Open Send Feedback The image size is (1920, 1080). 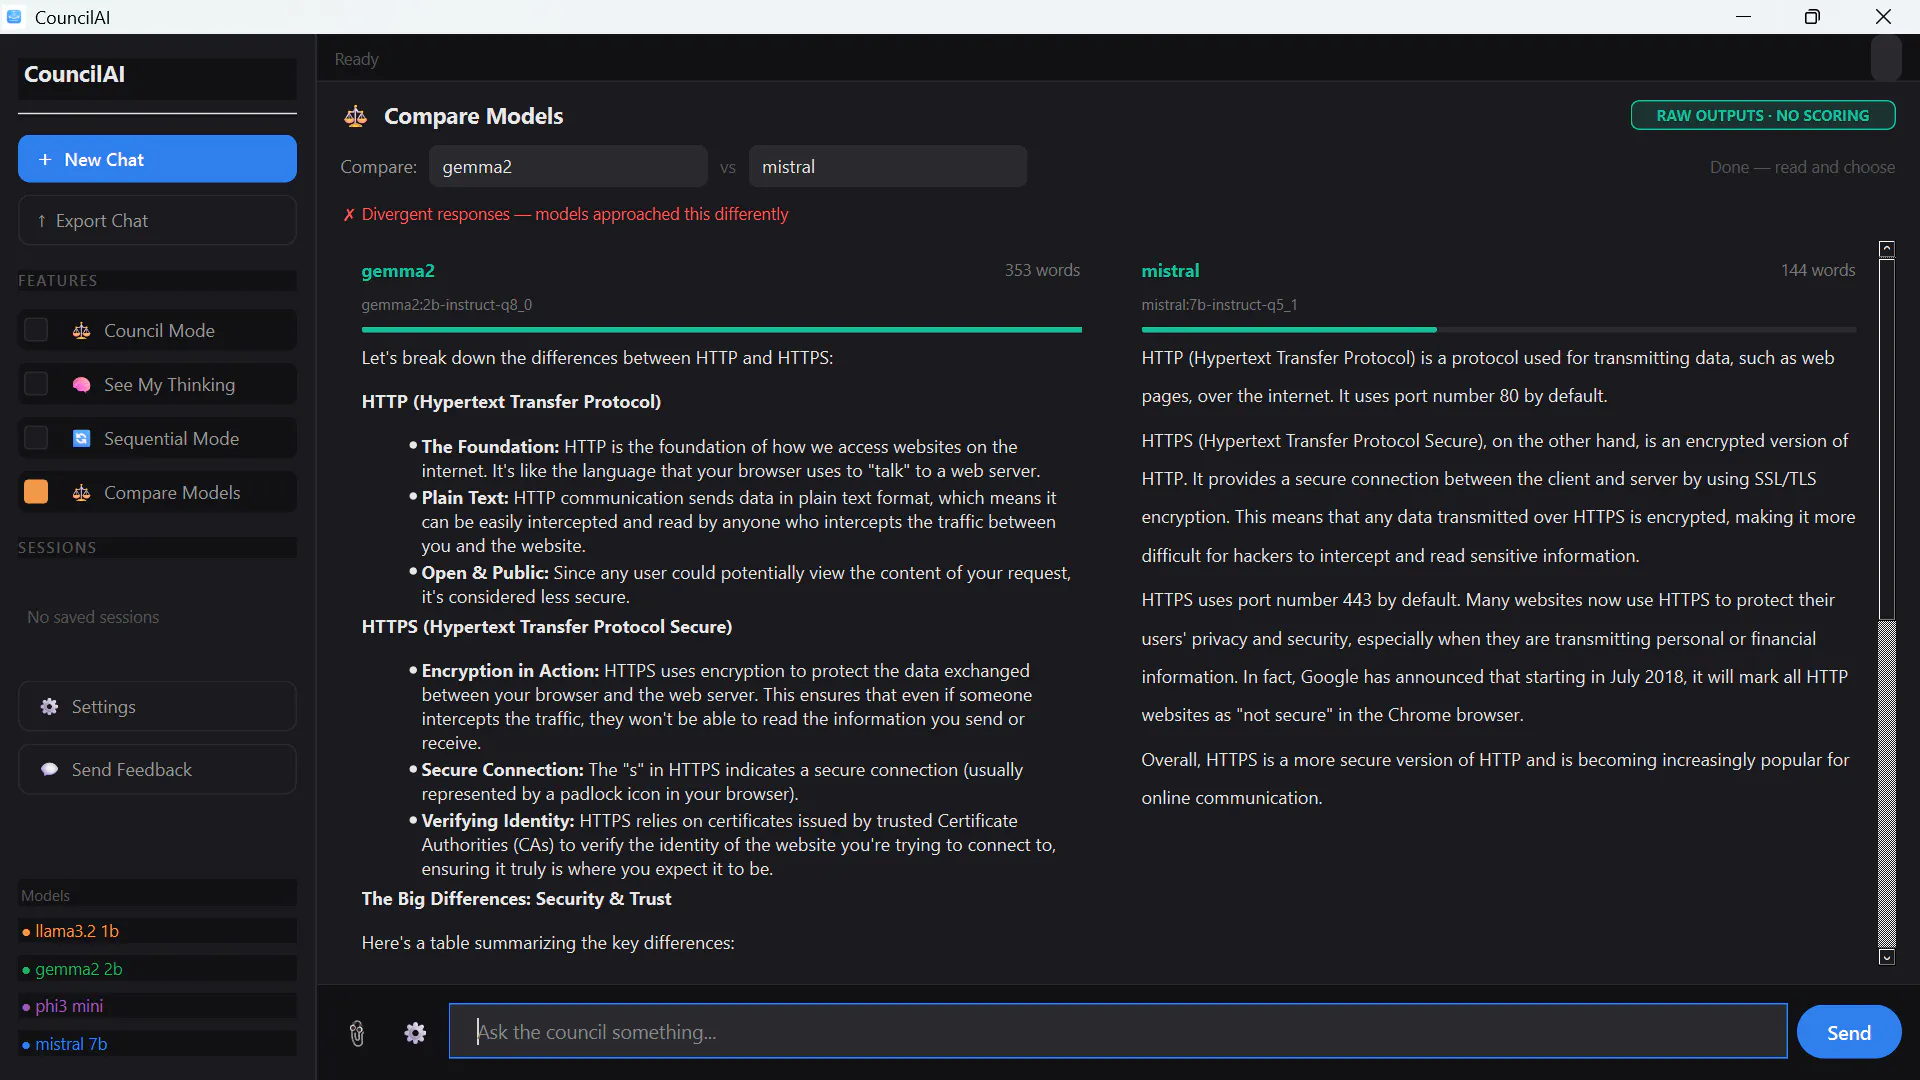157,770
